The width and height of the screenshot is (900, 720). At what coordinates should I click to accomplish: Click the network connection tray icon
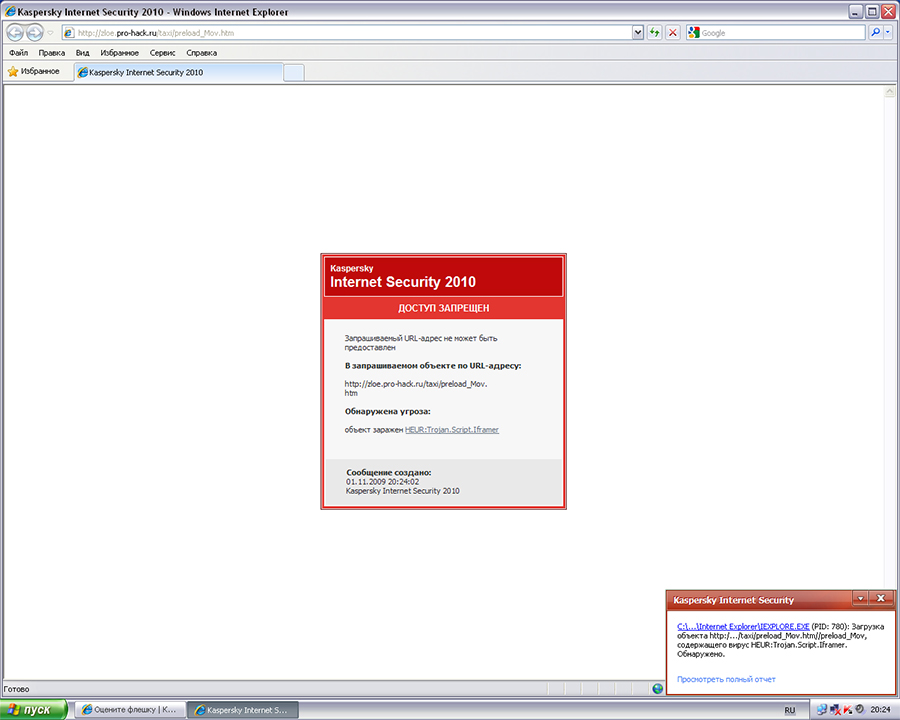click(x=822, y=709)
